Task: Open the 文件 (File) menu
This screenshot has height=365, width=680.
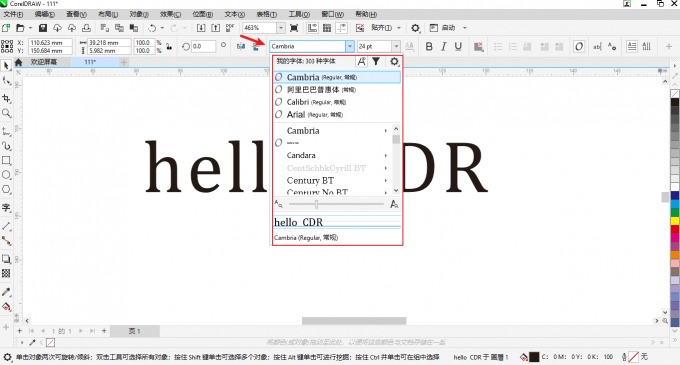Action: point(13,14)
